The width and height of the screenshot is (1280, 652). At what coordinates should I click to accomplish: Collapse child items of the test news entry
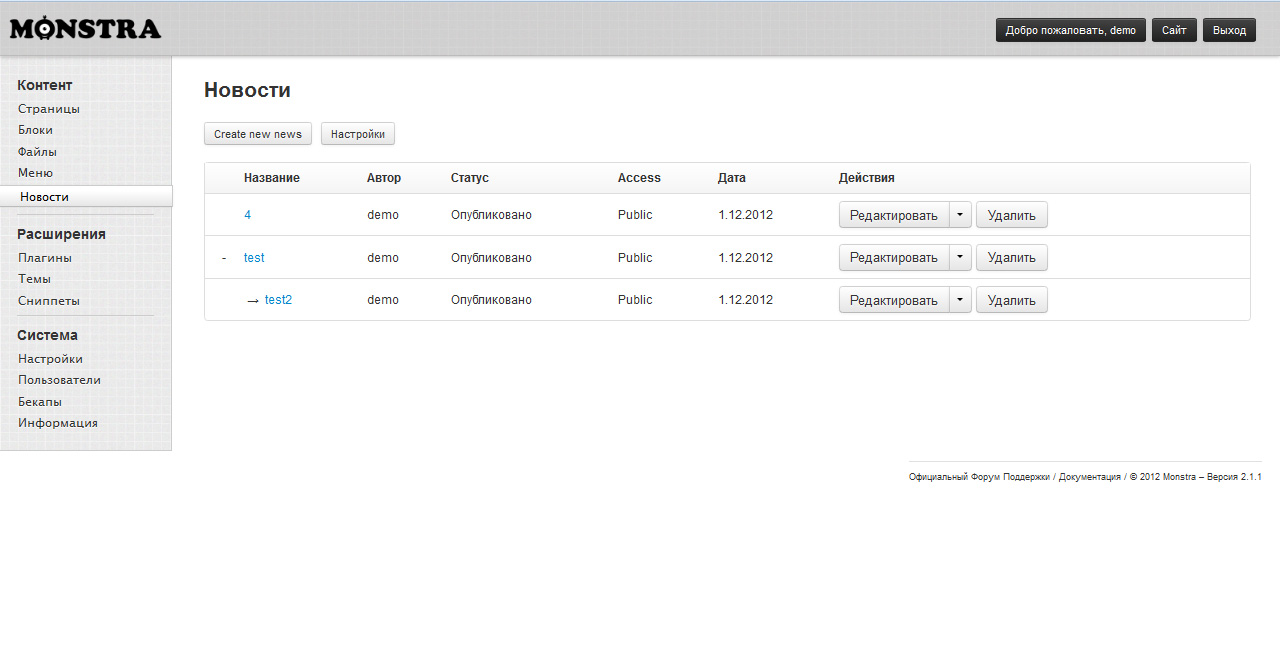pos(224,257)
